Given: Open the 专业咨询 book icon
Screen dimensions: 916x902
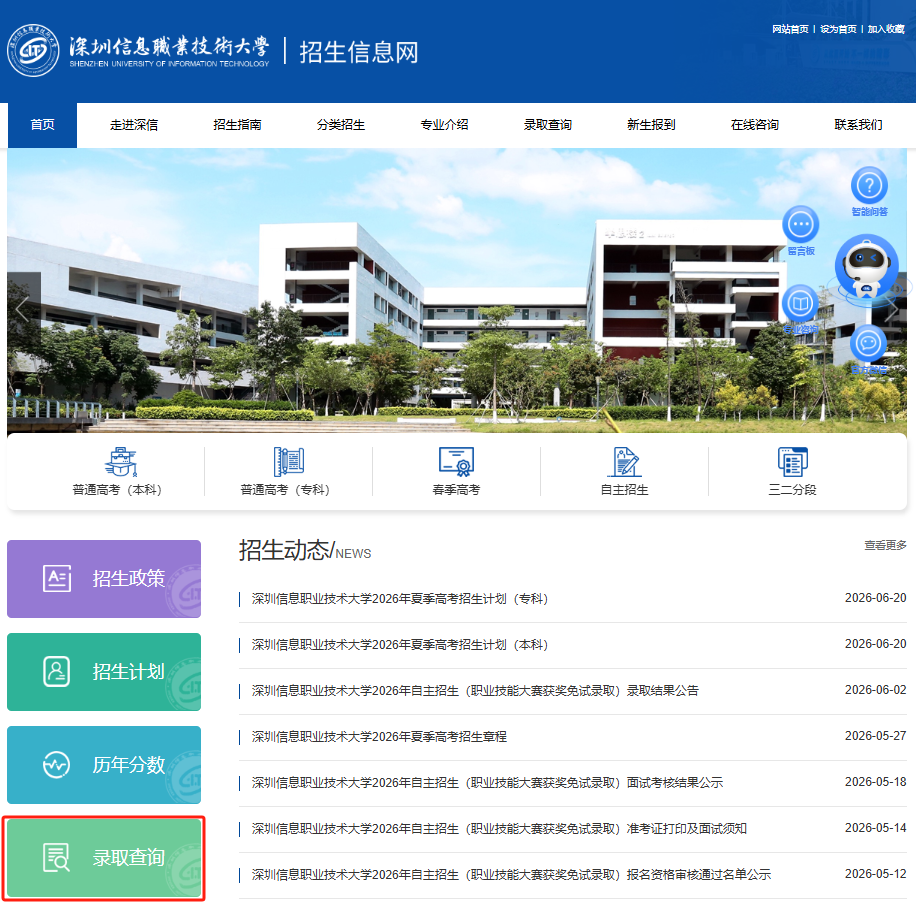Looking at the screenshot, I should pos(800,304).
